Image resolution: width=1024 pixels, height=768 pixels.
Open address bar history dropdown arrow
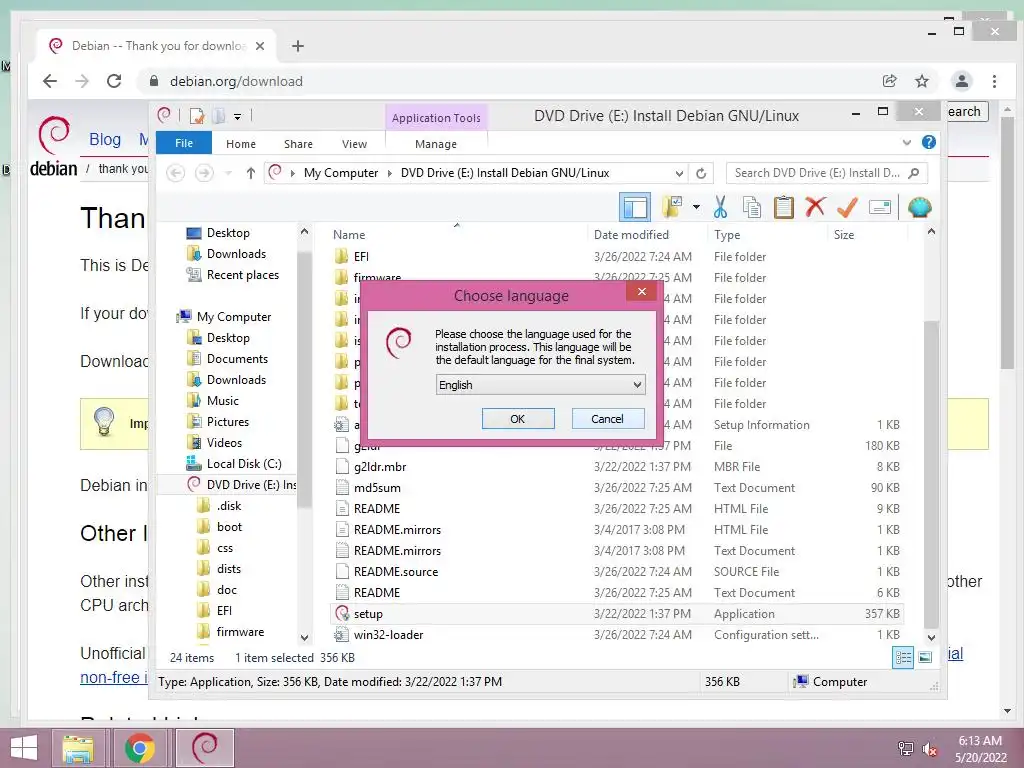pyautogui.click(x=679, y=173)
